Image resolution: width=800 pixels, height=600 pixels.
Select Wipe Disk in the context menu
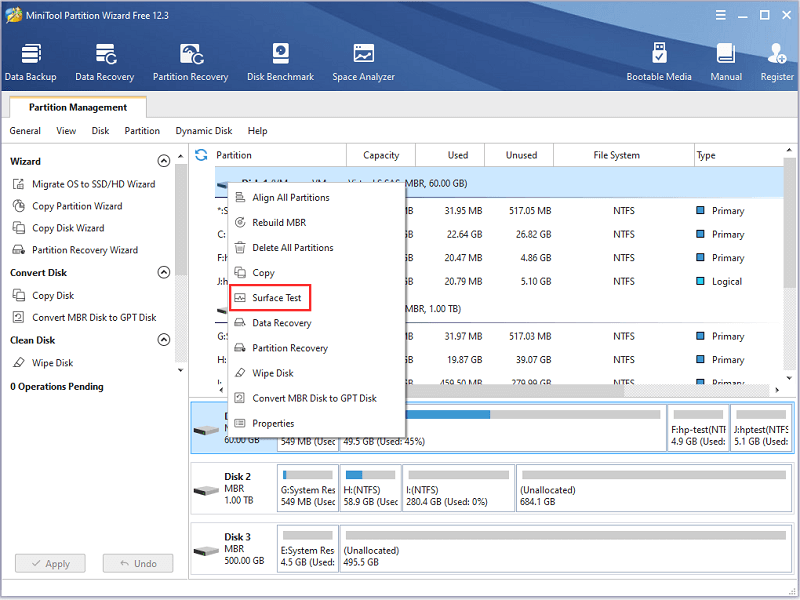click(316, 373)
